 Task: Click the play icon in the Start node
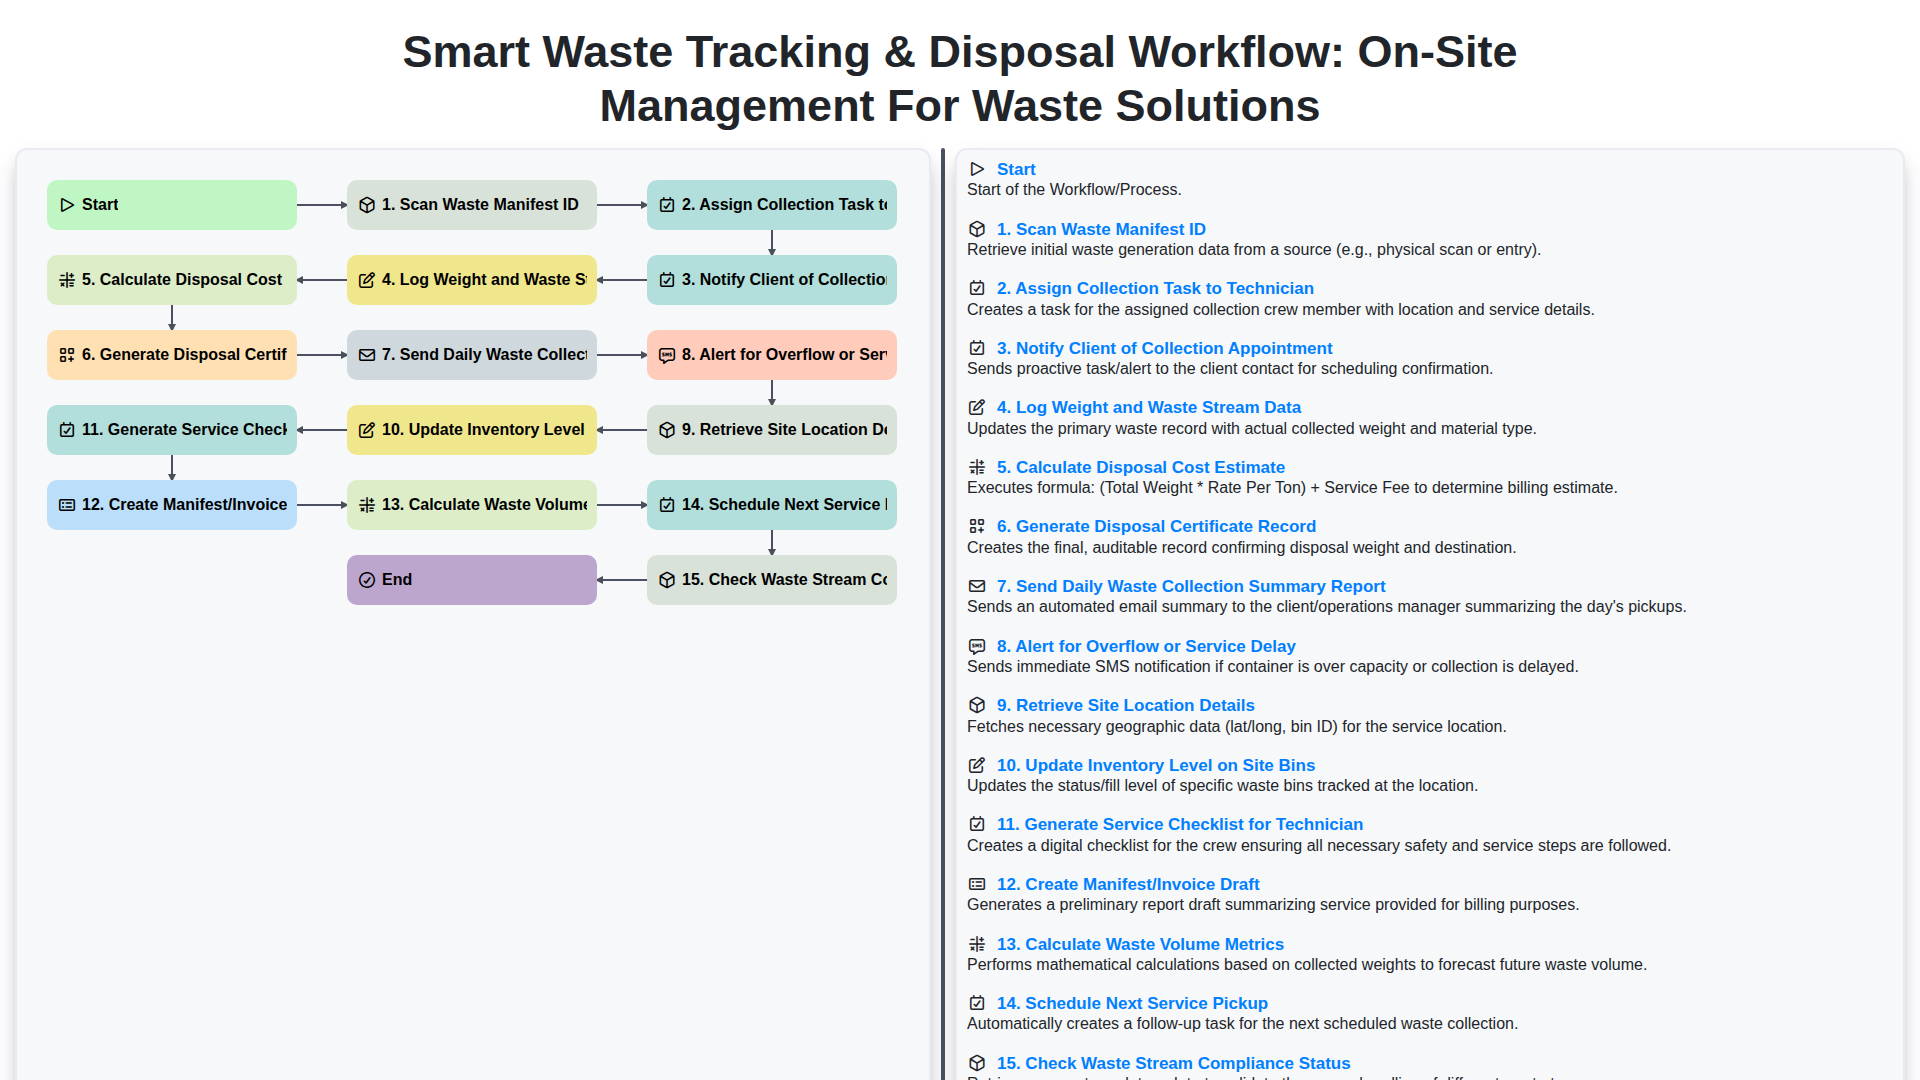(x=68, y=204)
